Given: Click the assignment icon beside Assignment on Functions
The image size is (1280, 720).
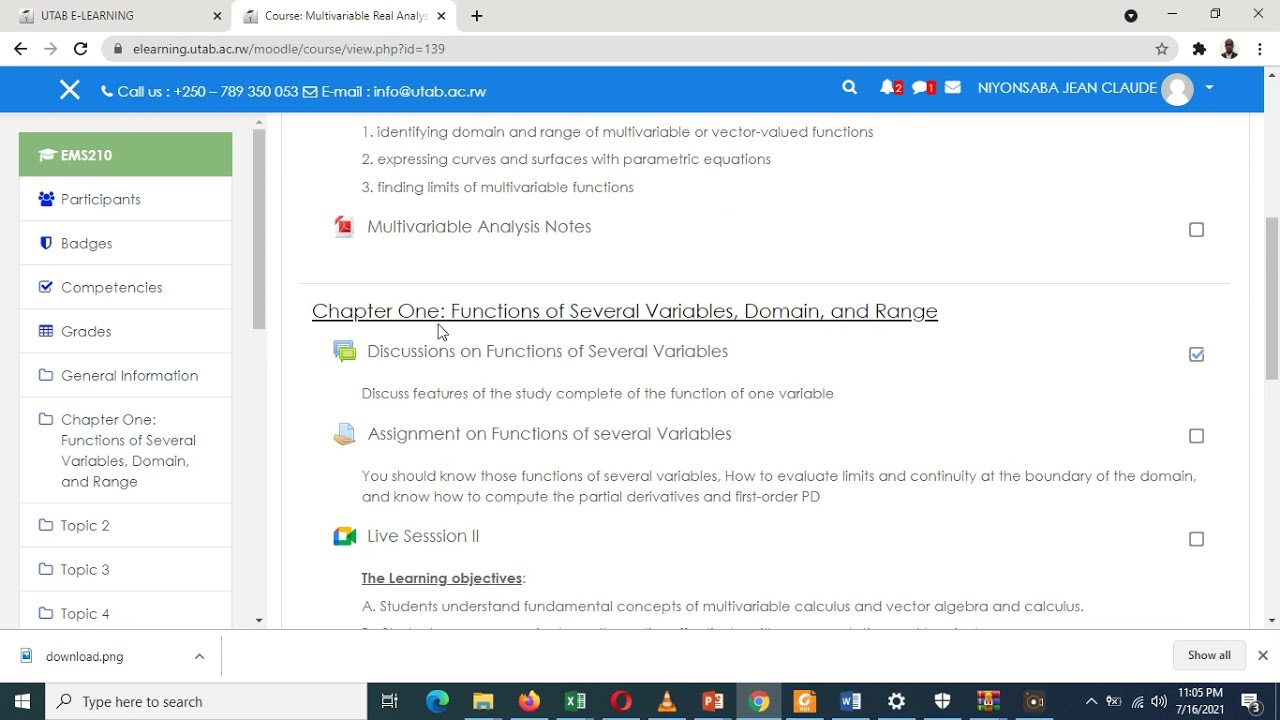Looking at the screenshot, I should click(344, 434).
